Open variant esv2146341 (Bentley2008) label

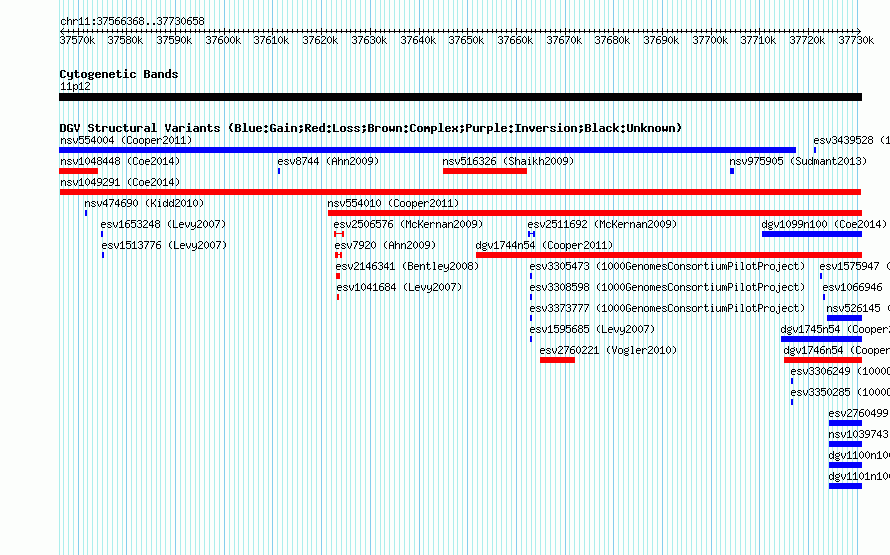(407, 266)
